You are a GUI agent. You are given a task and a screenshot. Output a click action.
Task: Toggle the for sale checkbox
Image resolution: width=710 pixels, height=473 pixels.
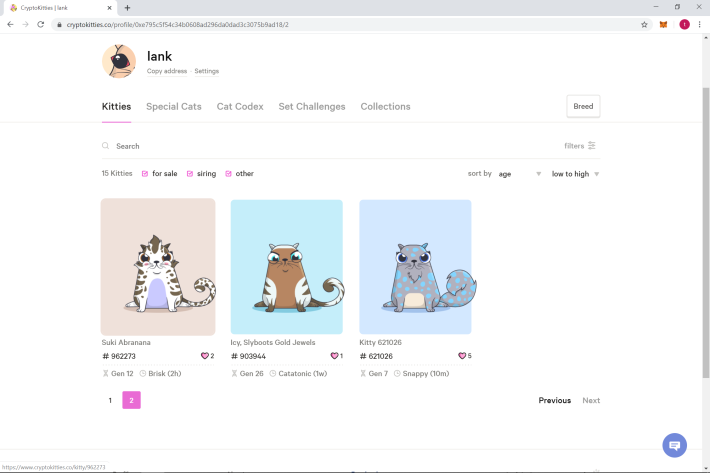click(145, 174)
